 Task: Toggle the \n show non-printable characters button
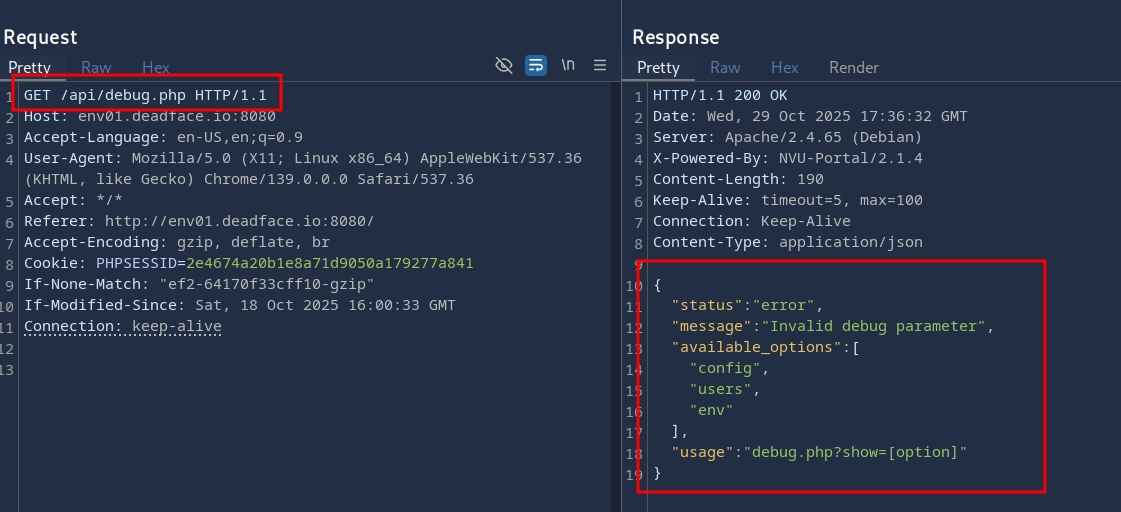[x=568, y=66]
